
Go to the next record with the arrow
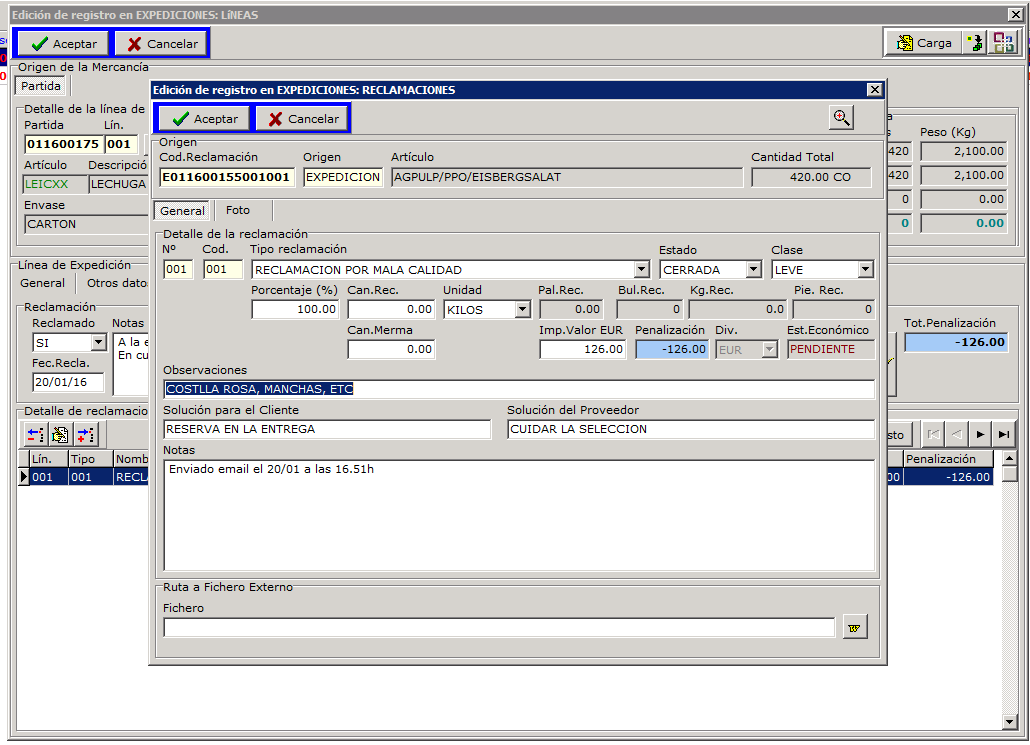[979, 435]
